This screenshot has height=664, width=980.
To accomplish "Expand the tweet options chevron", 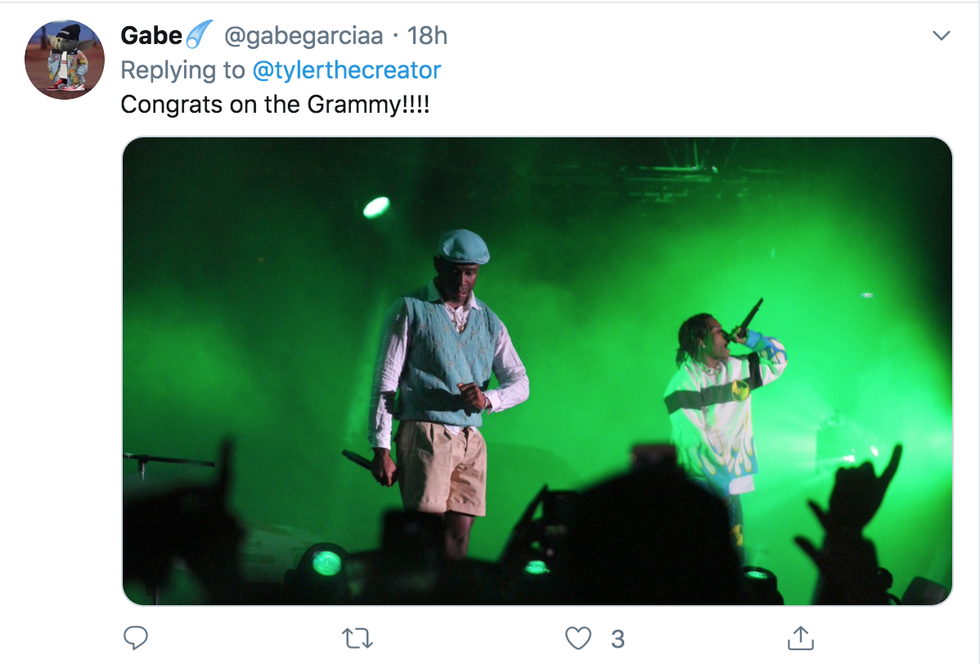I will [941, 36].
